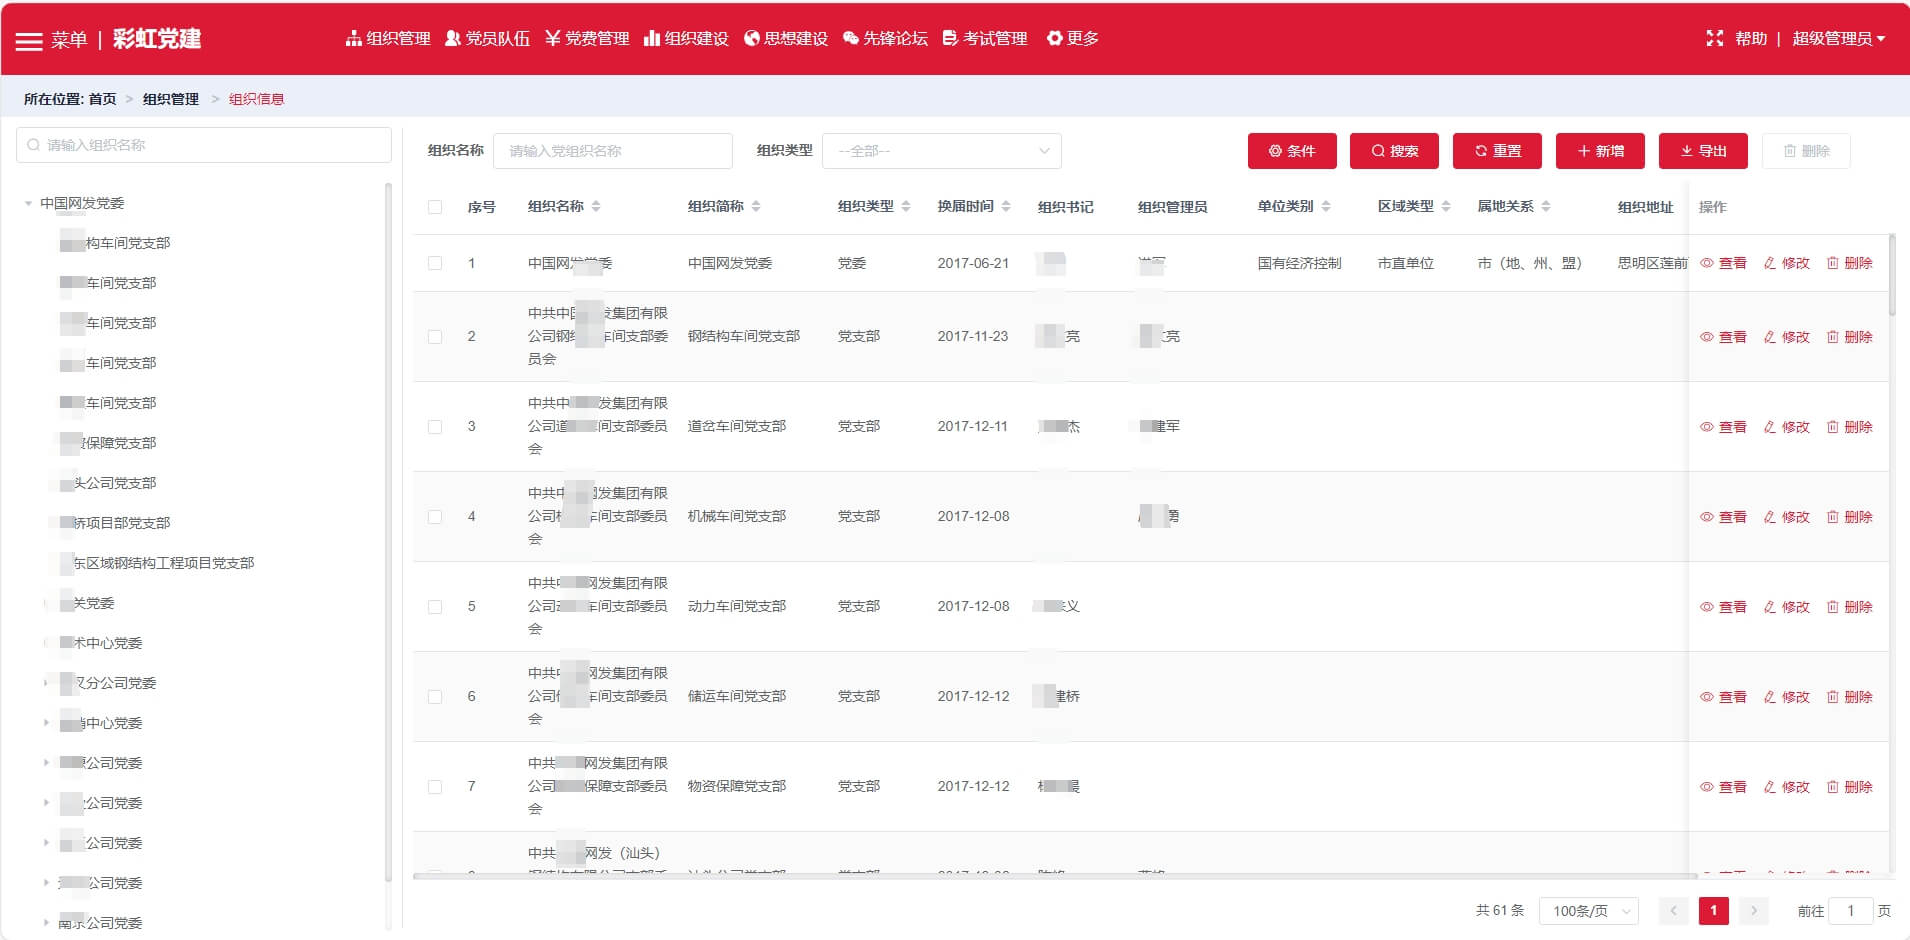This screenshot has width=1910, height=940.
Task: Click the 请输入党组织名称 search field
Action: point(612,151)
